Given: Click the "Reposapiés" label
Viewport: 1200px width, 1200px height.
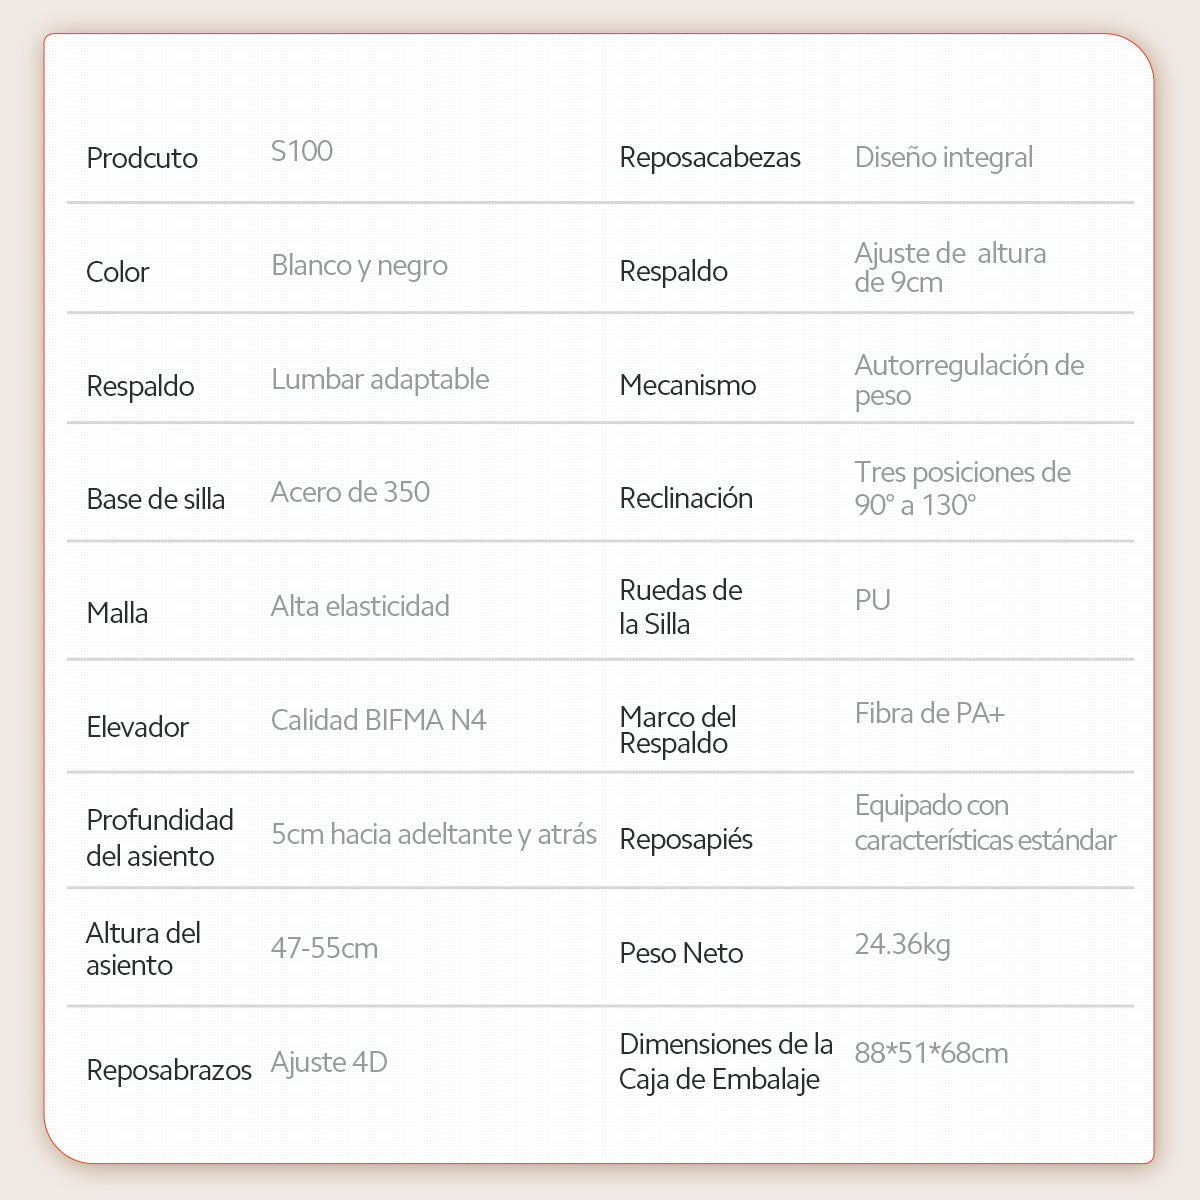Looking at the screenshot, I should point(686,840).
